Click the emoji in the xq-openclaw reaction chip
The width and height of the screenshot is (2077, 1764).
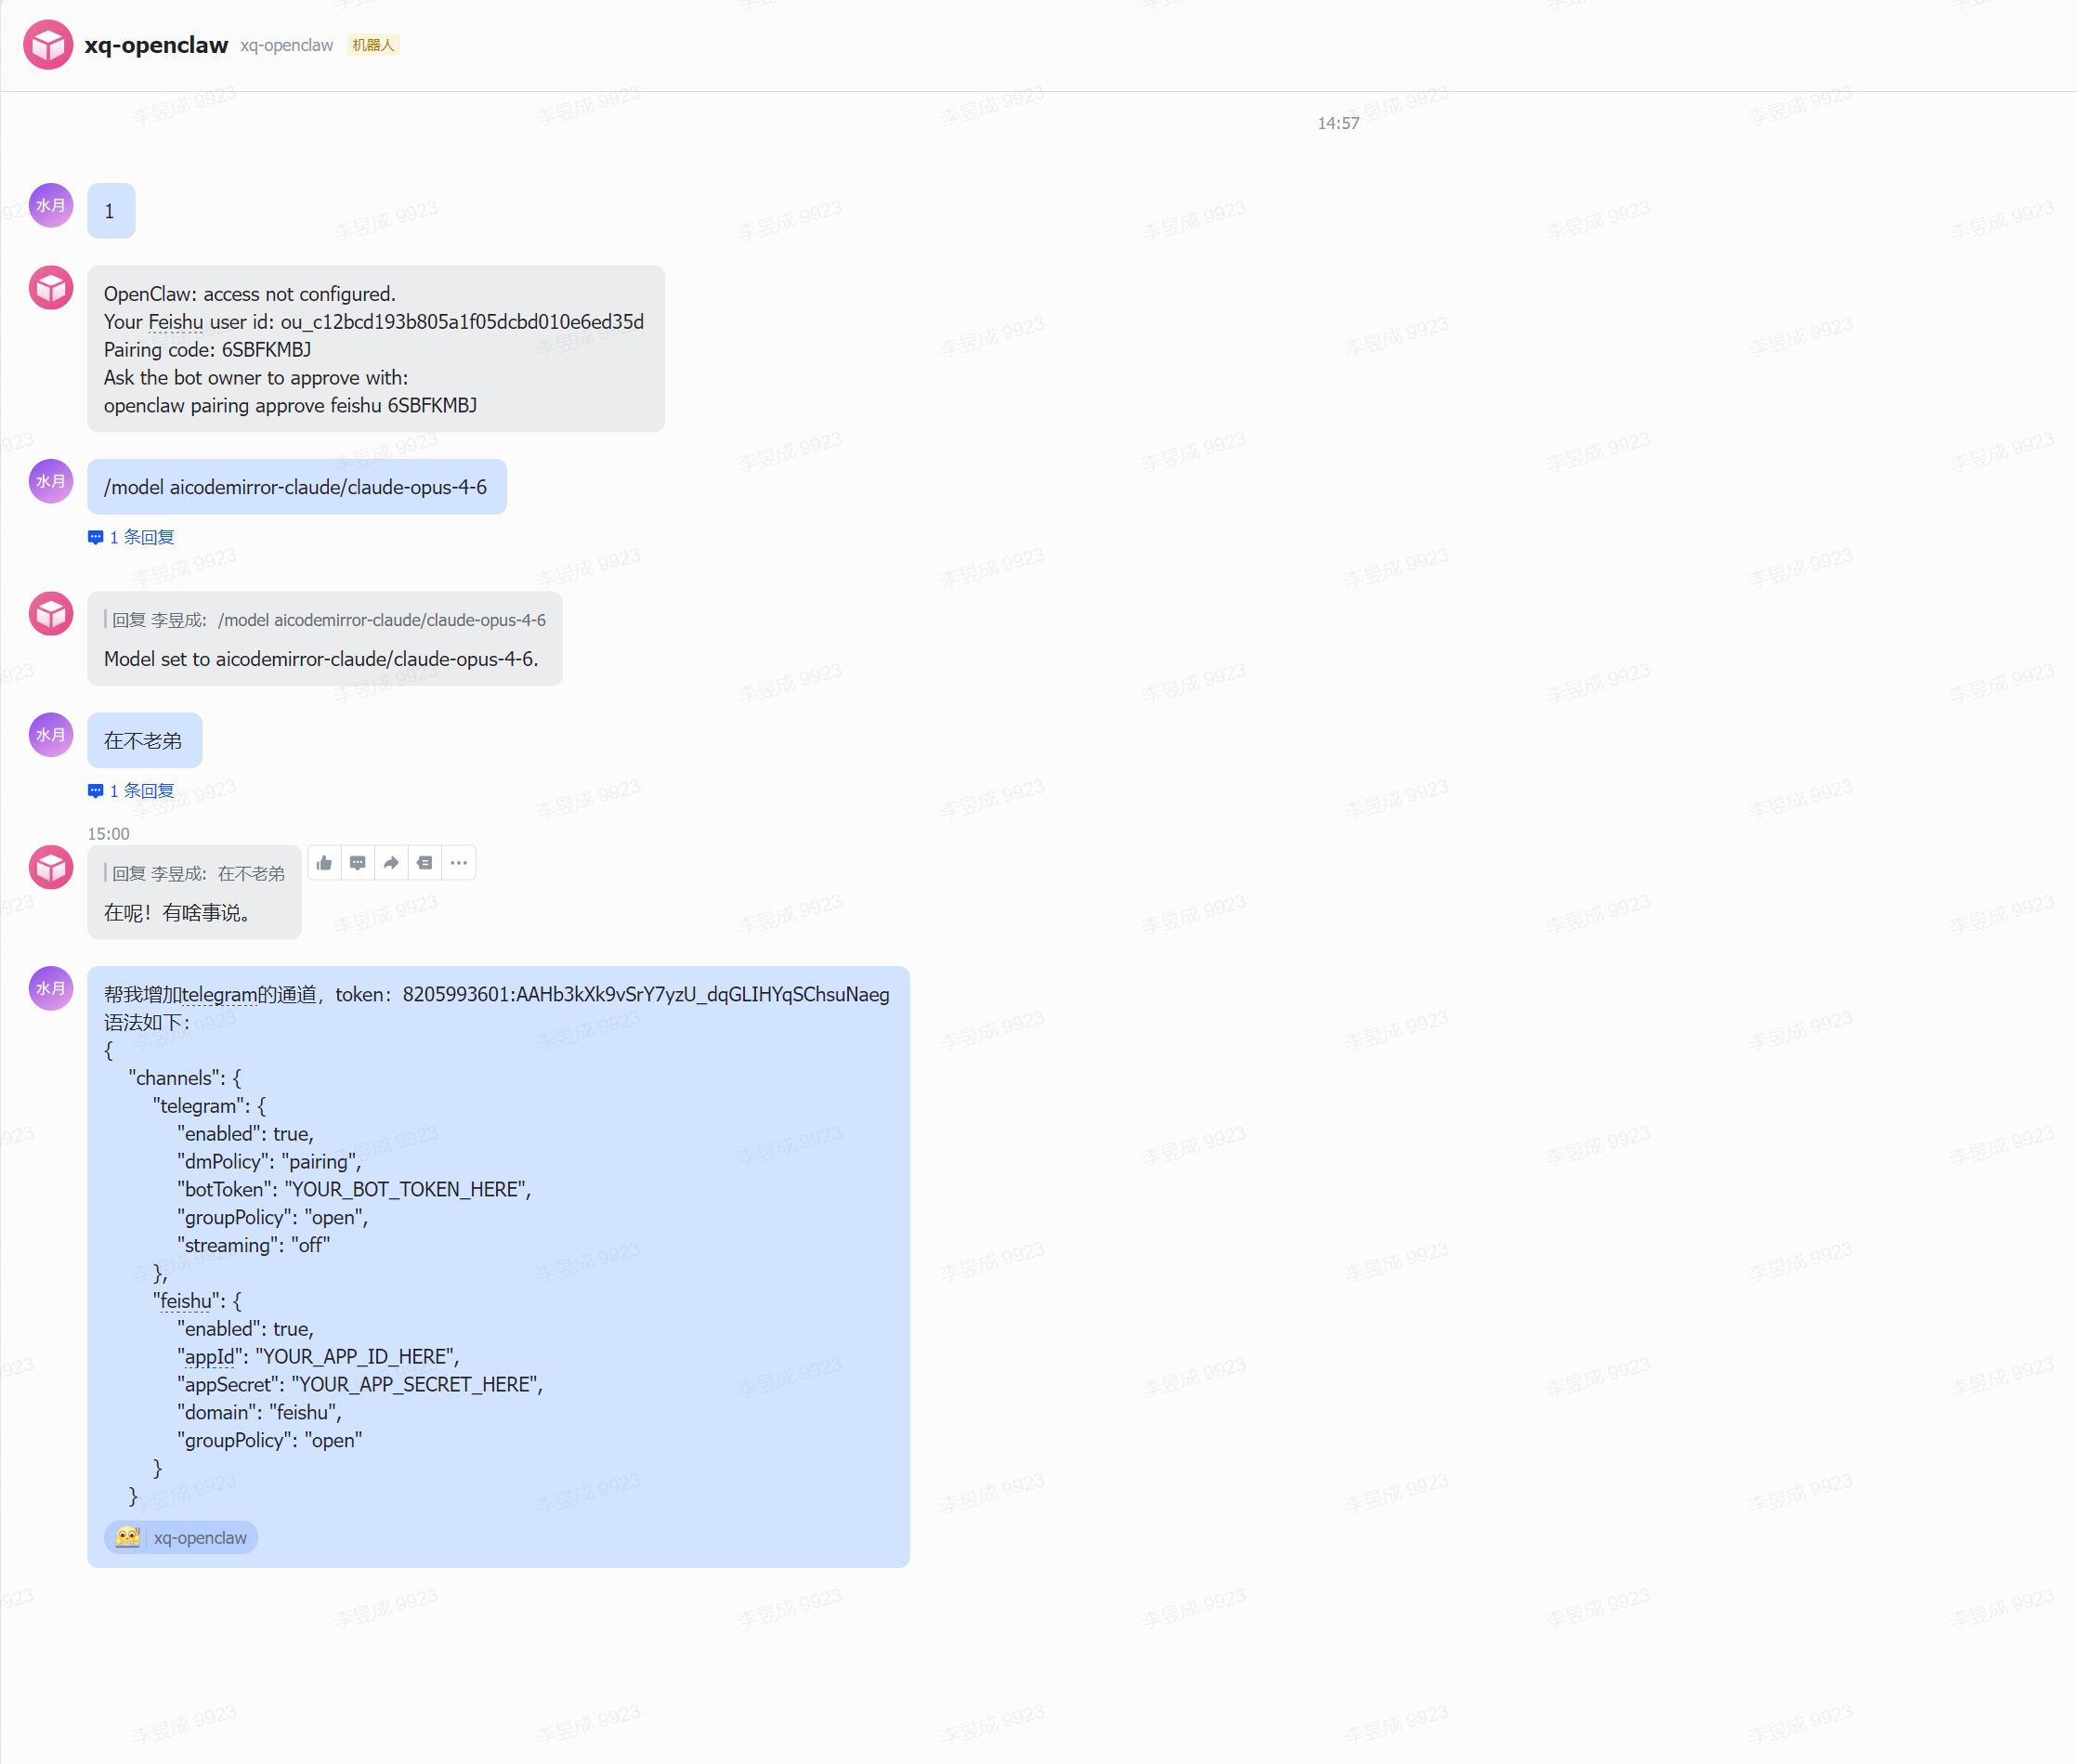128,1538
